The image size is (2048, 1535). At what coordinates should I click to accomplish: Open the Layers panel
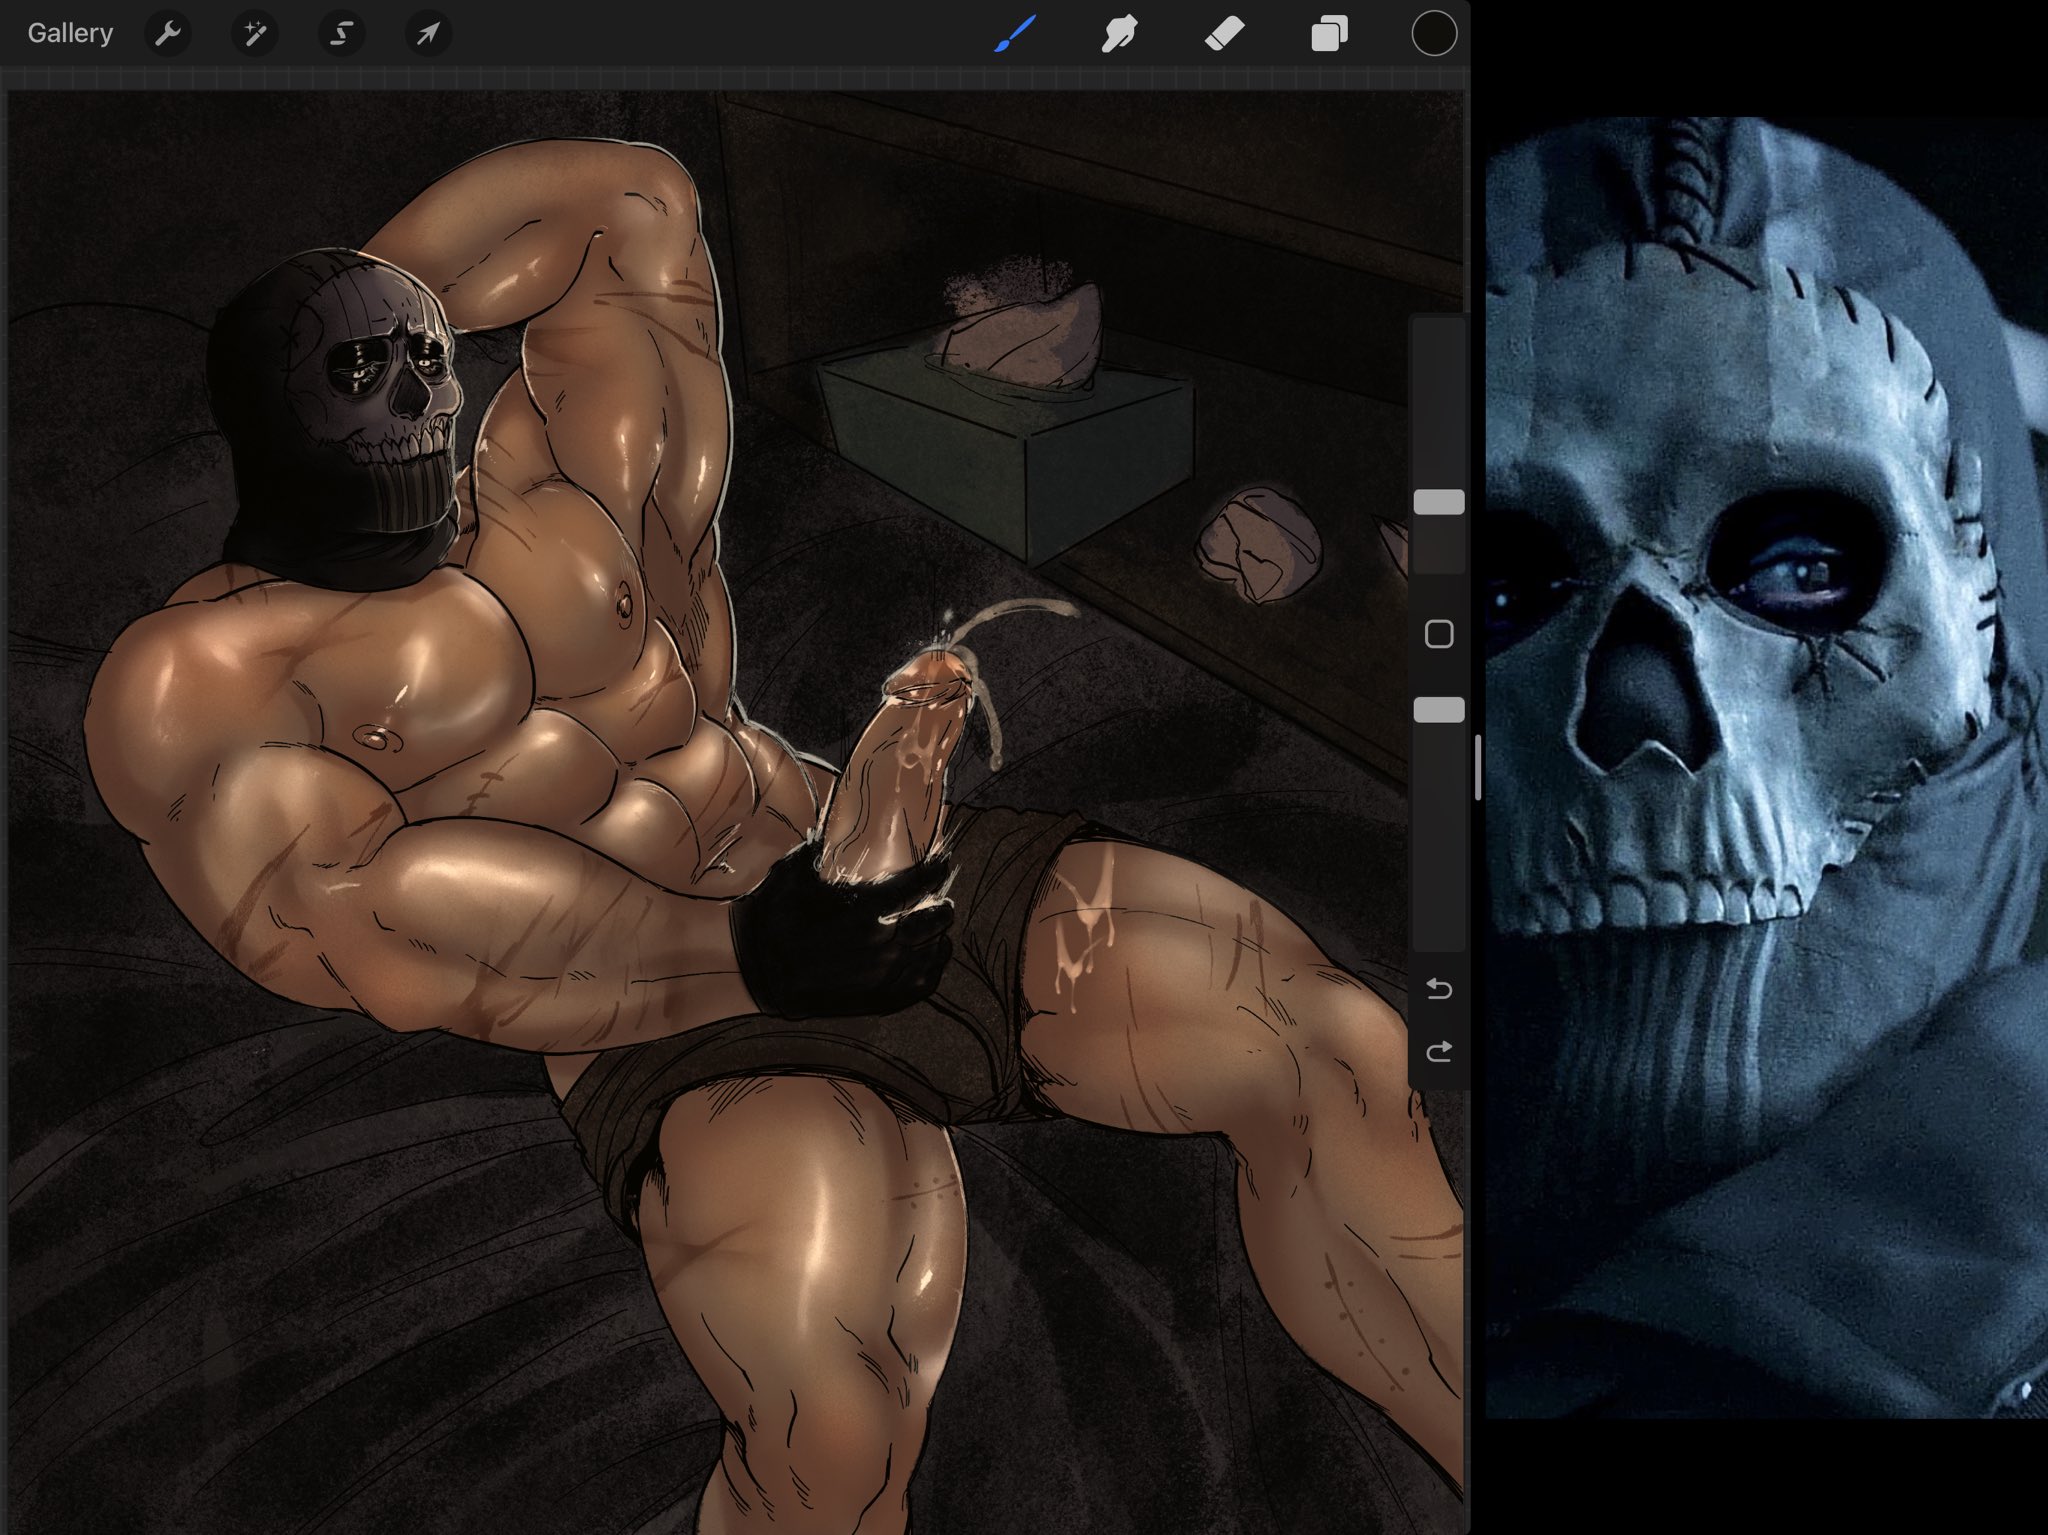1329,34
